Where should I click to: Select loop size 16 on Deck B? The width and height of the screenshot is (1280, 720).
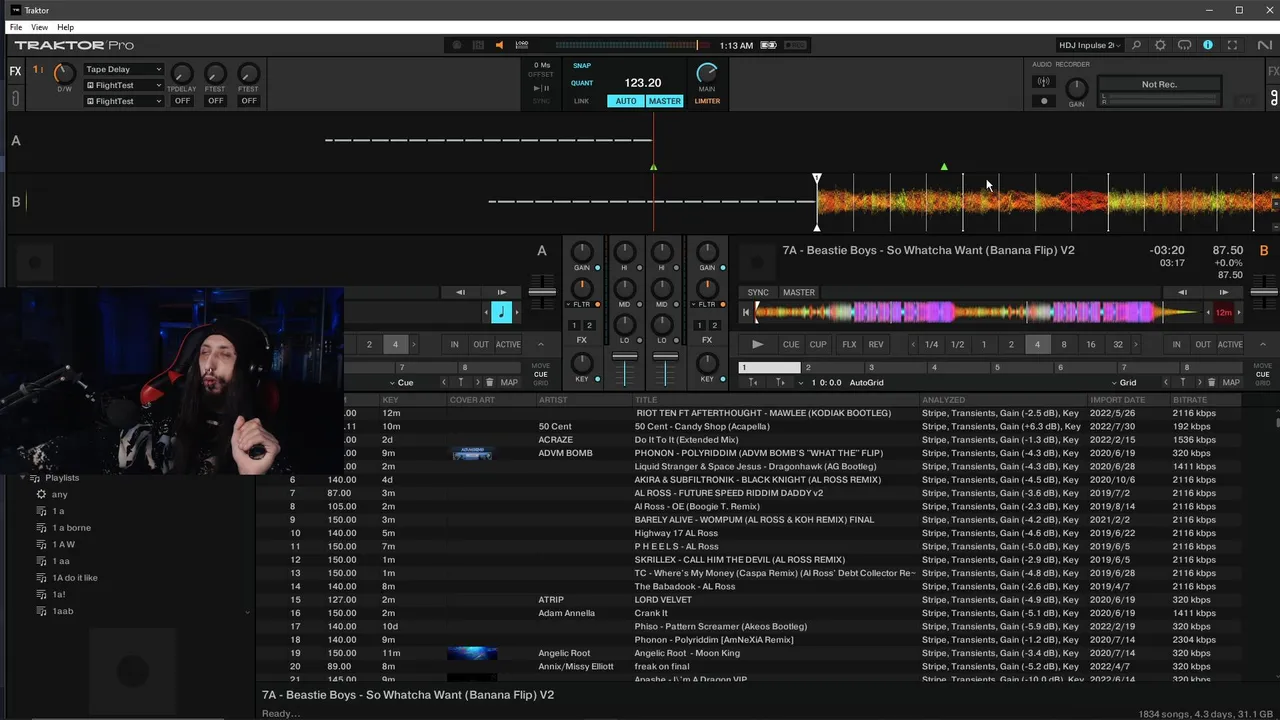(x=1091, y=344)
